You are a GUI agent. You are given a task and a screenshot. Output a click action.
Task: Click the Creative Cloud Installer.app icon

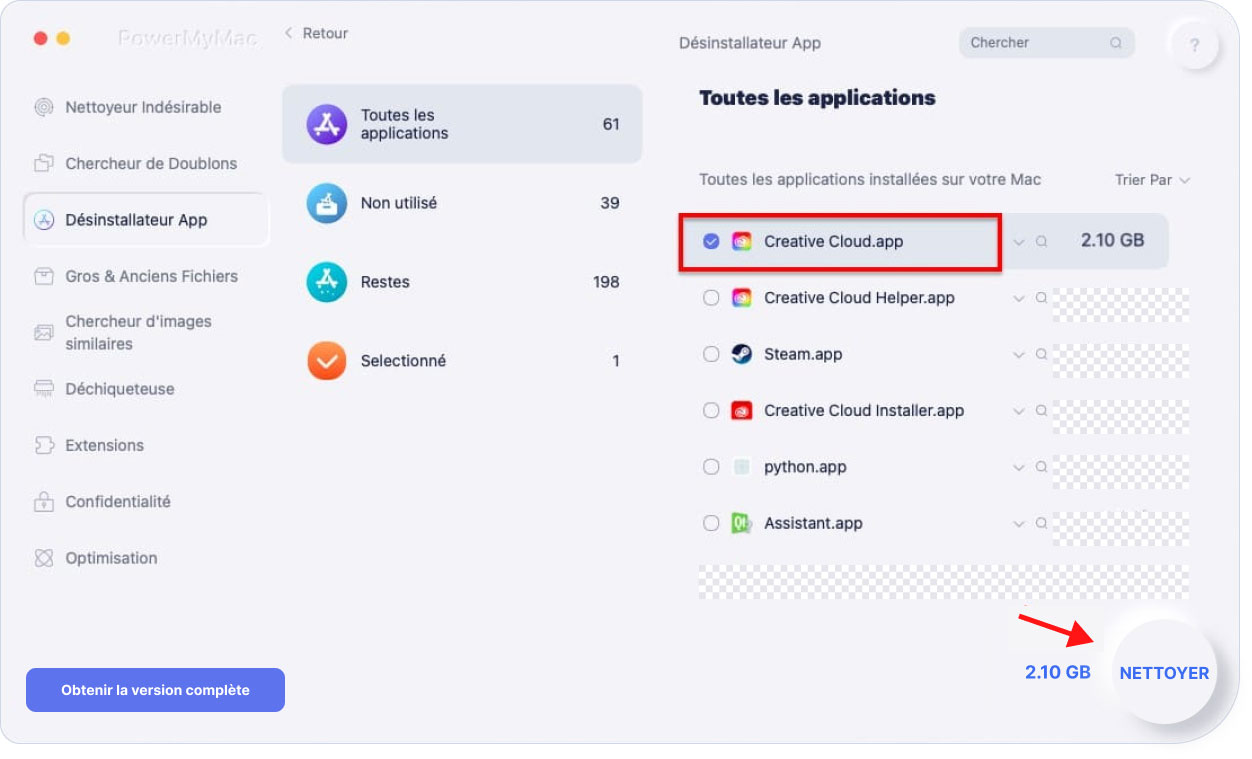click(x=741, y=410)
